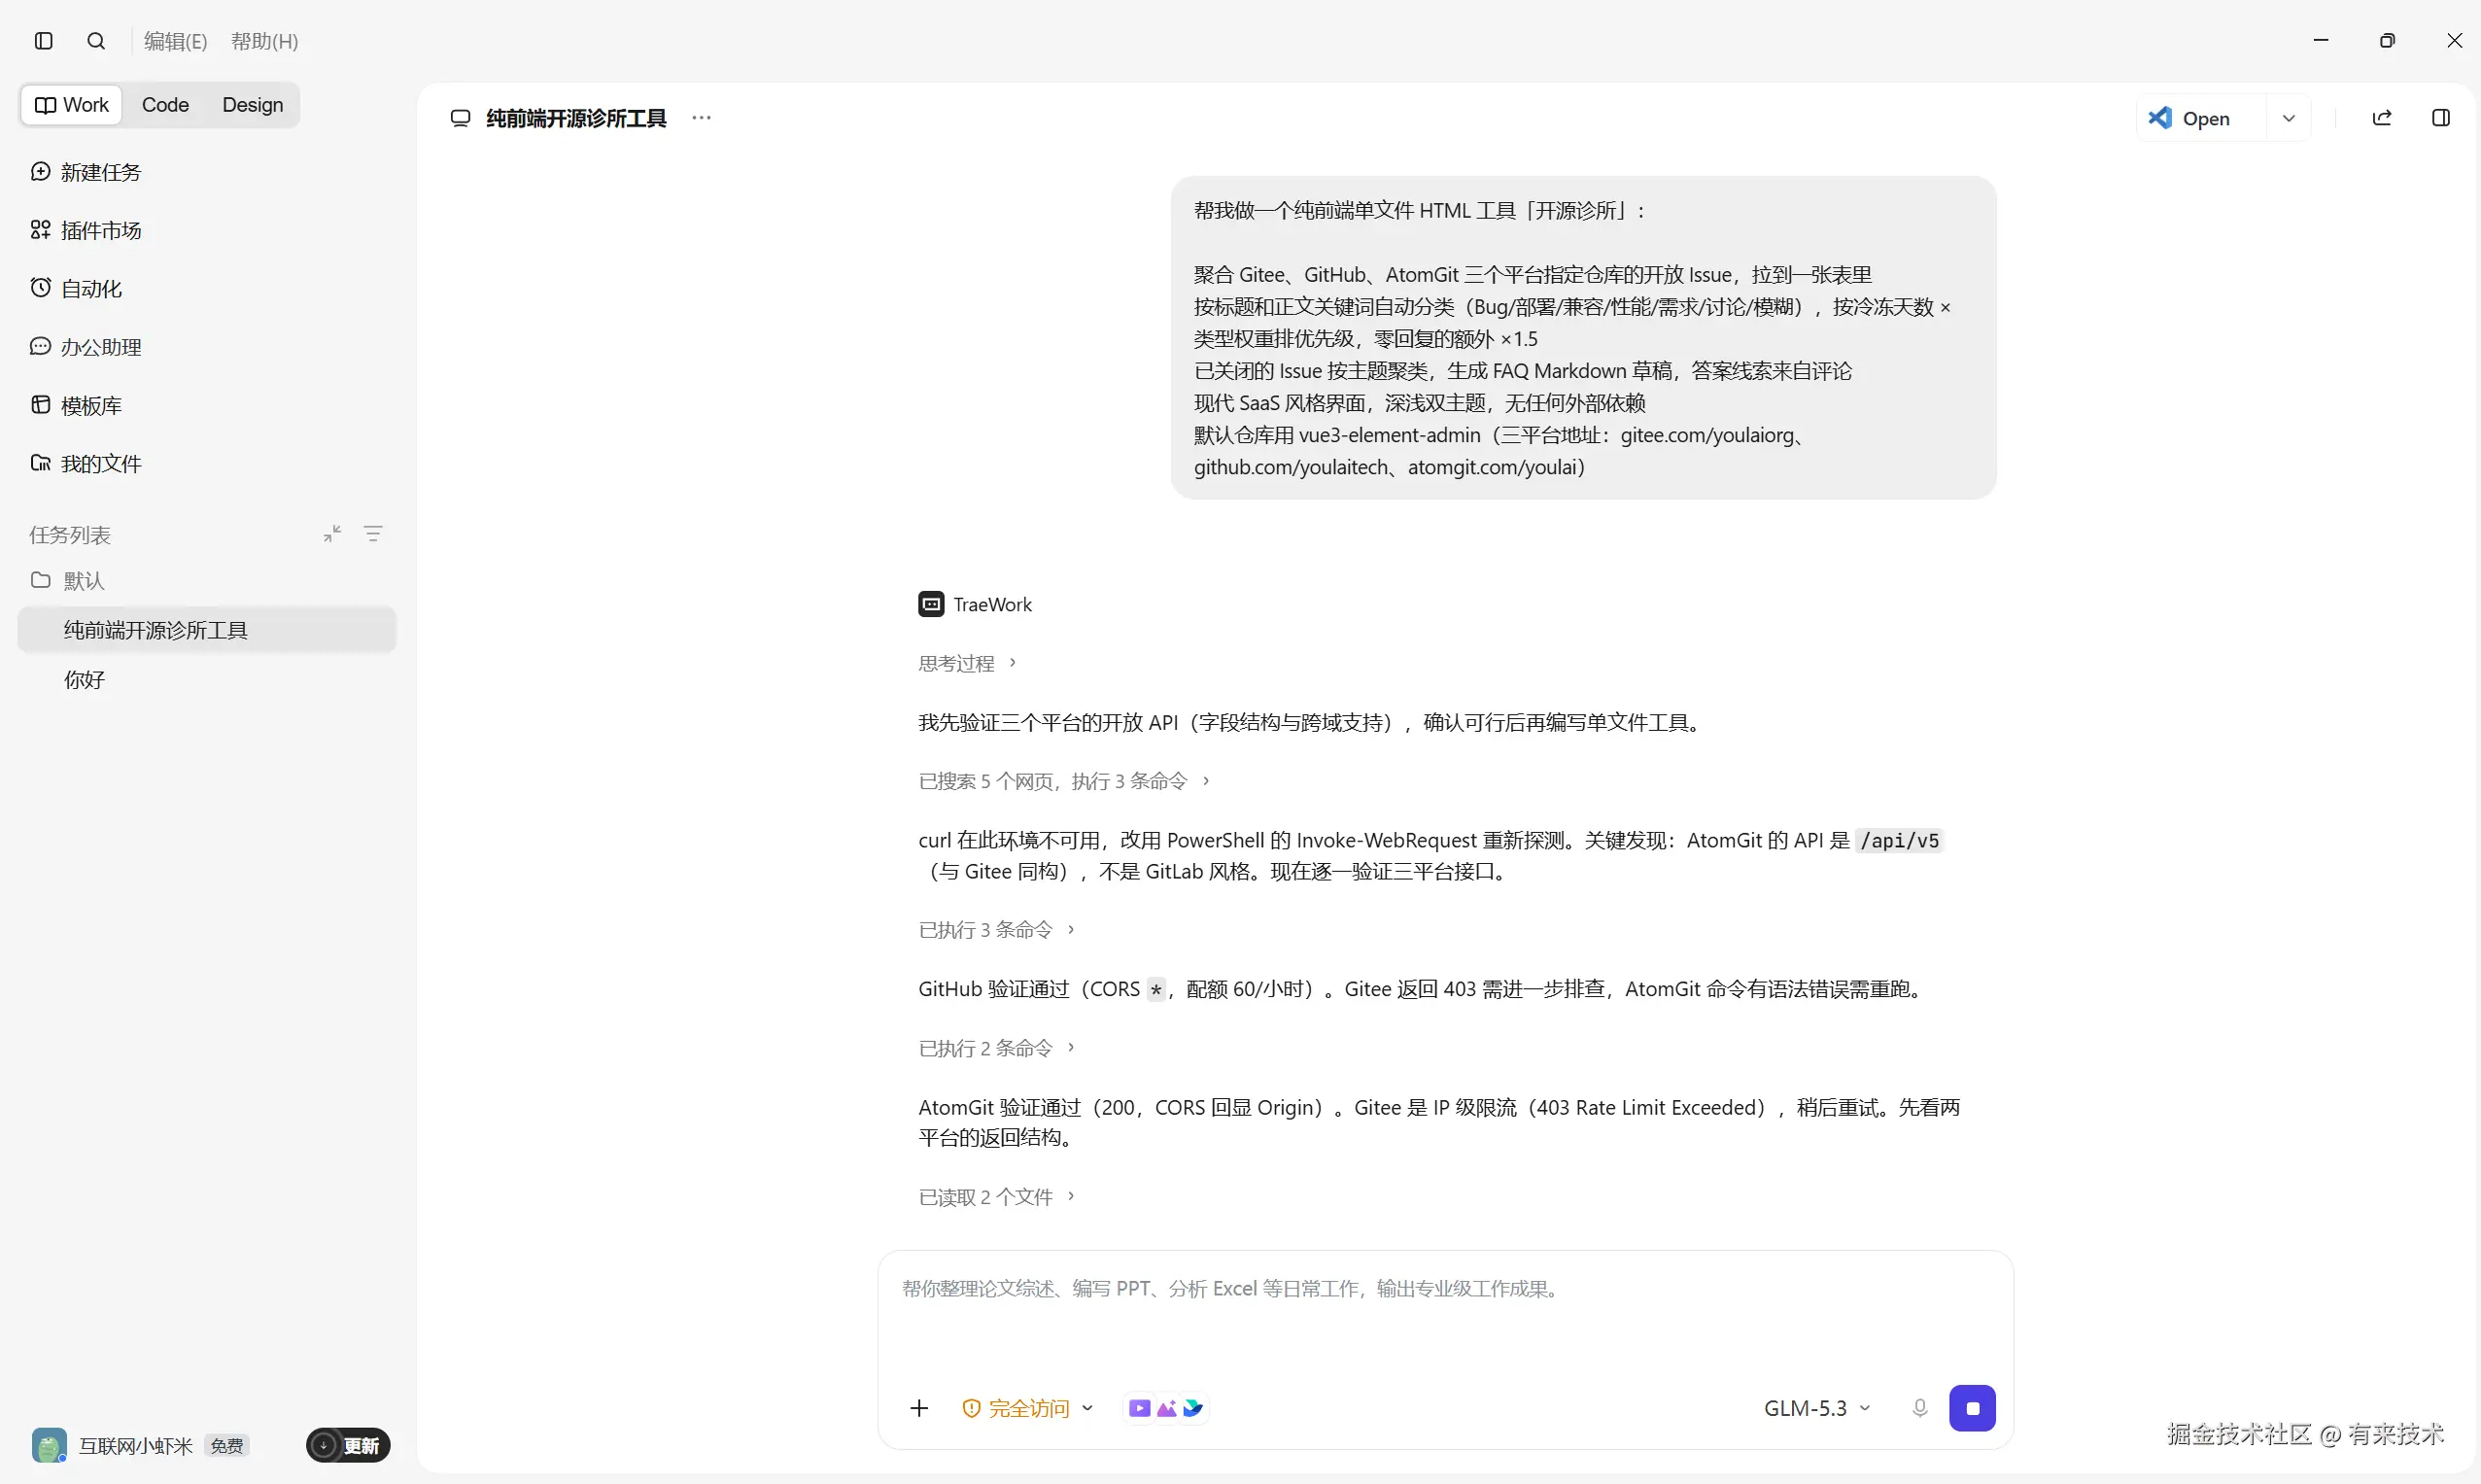Click the blue-green bird plugin icon
The height and width of the screenshot is (1484, 2481).
pos(1193,1408)
